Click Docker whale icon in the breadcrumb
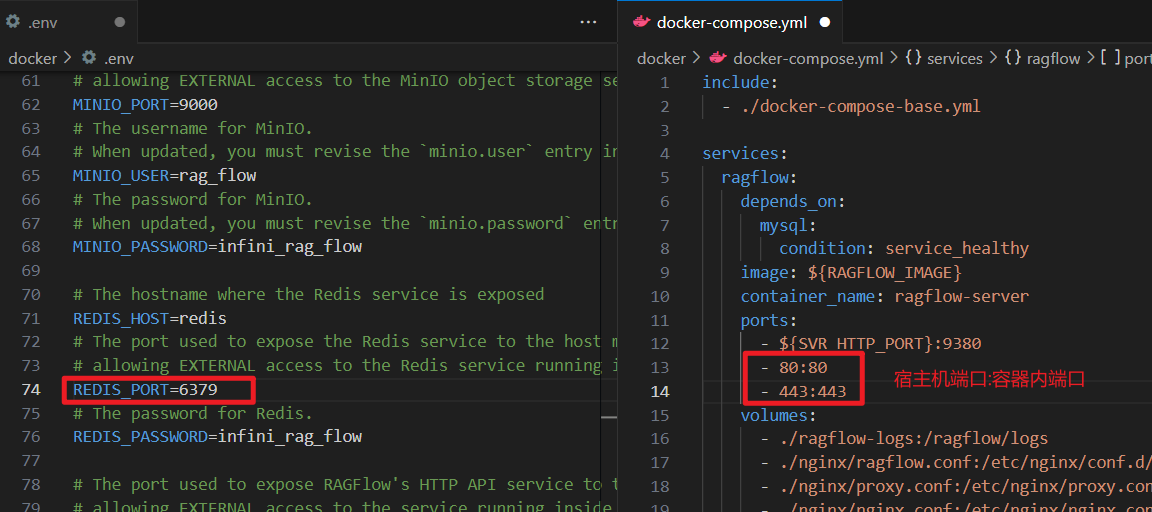 tap(716, 58)
